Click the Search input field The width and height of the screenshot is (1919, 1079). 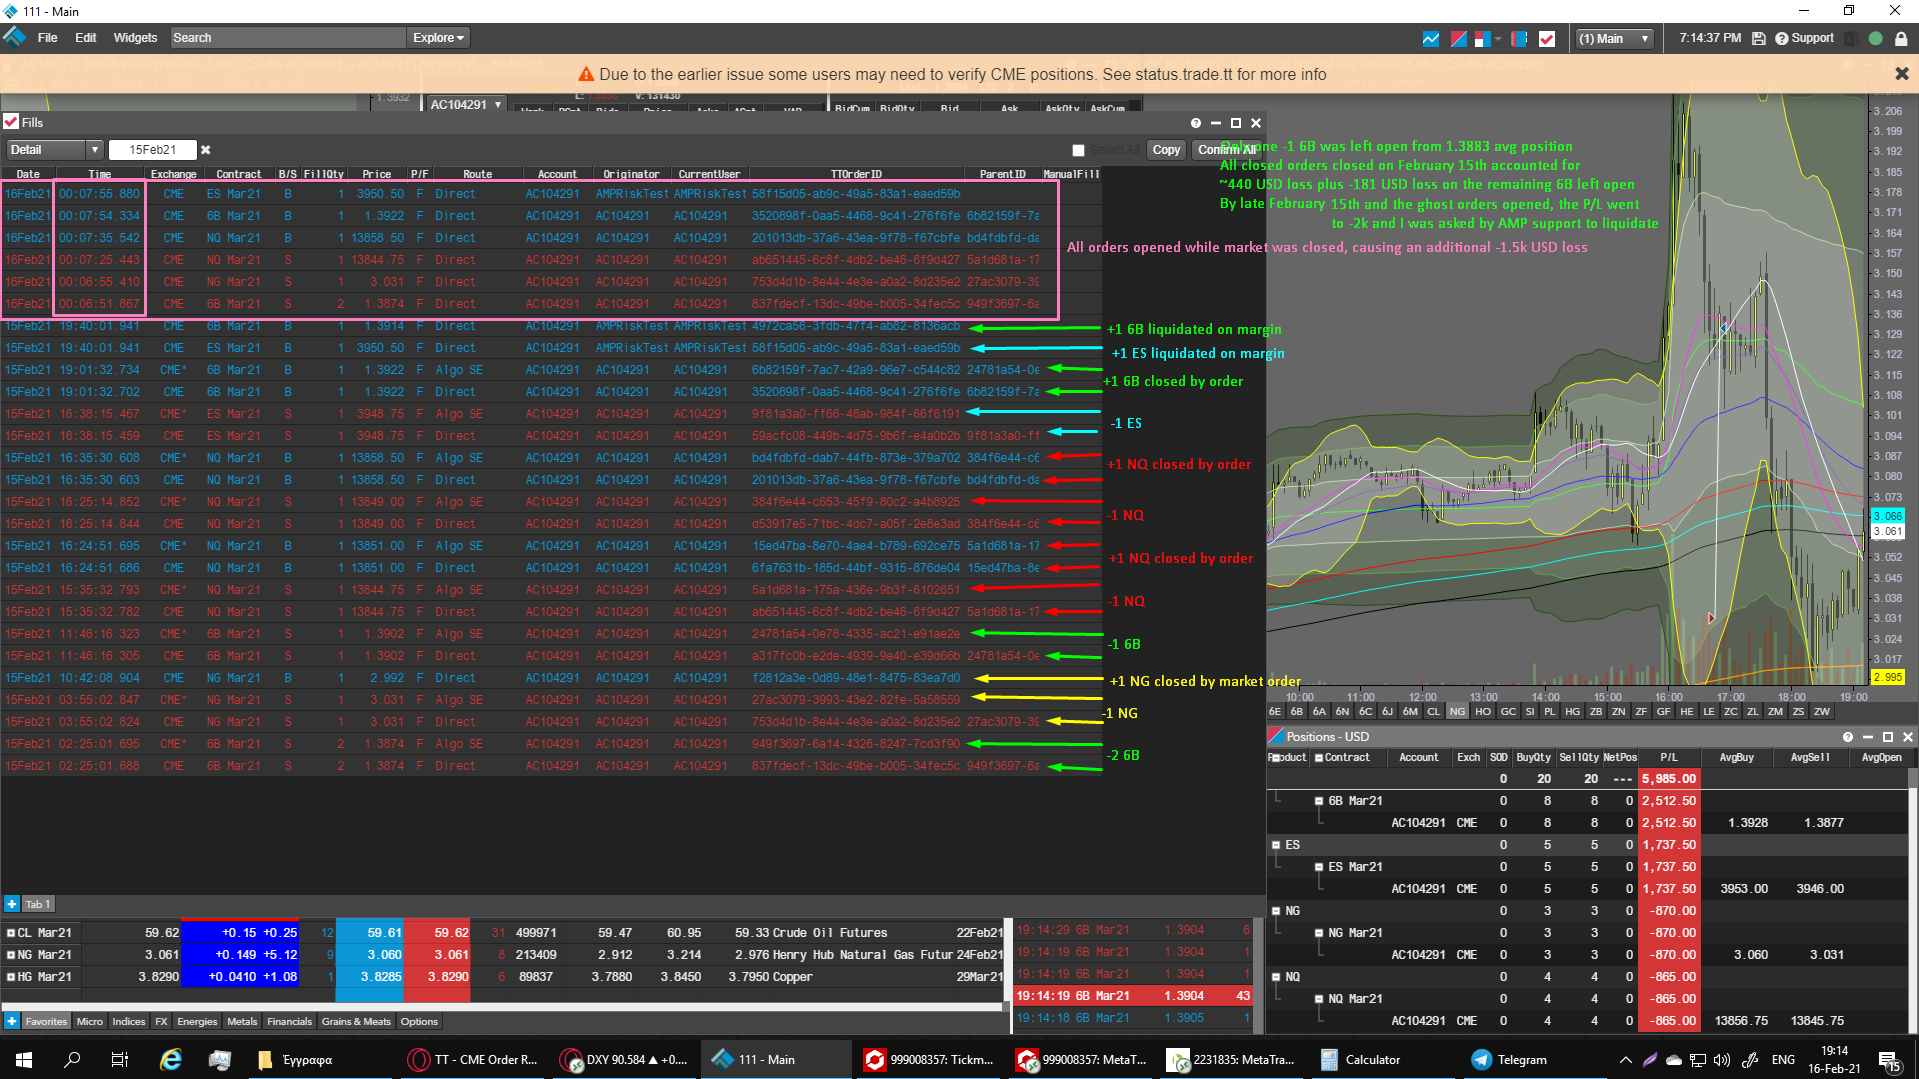pos(287,38)
